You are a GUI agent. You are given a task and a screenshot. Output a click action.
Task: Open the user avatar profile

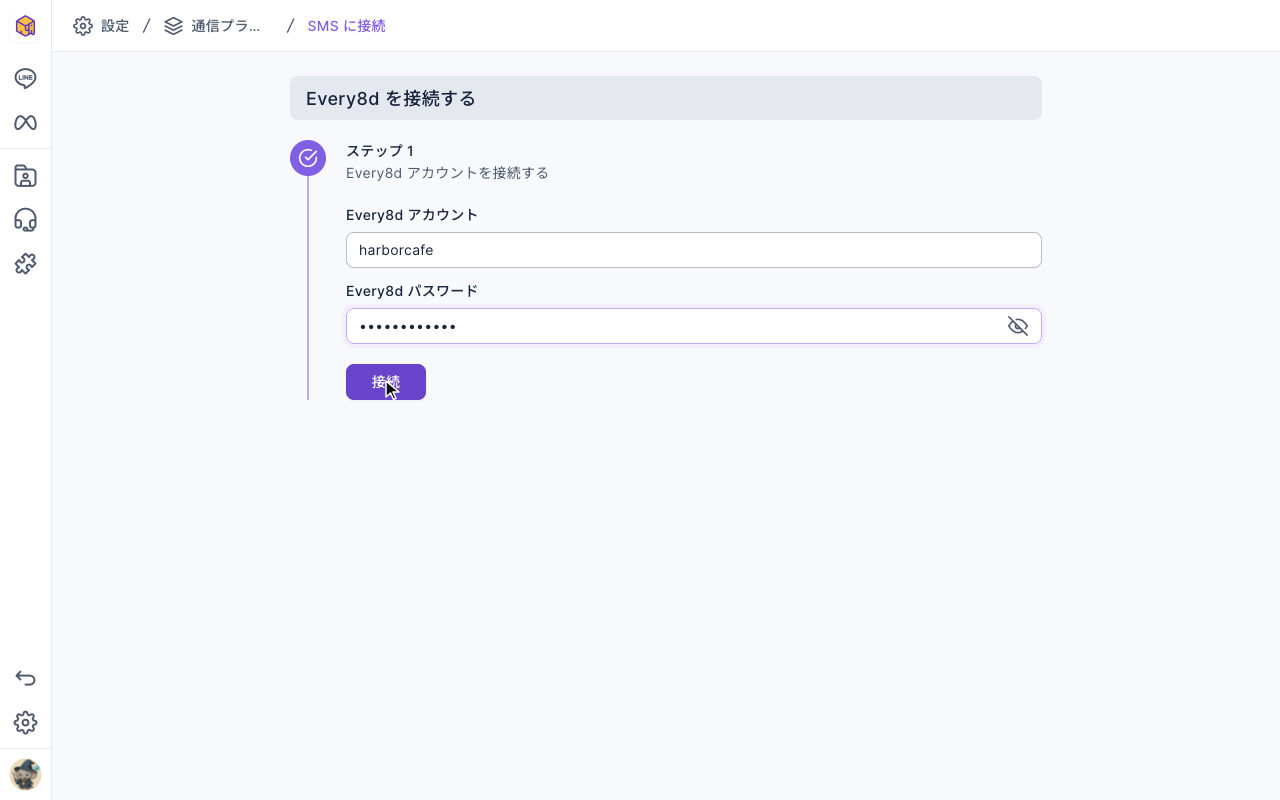click(26, 774)
